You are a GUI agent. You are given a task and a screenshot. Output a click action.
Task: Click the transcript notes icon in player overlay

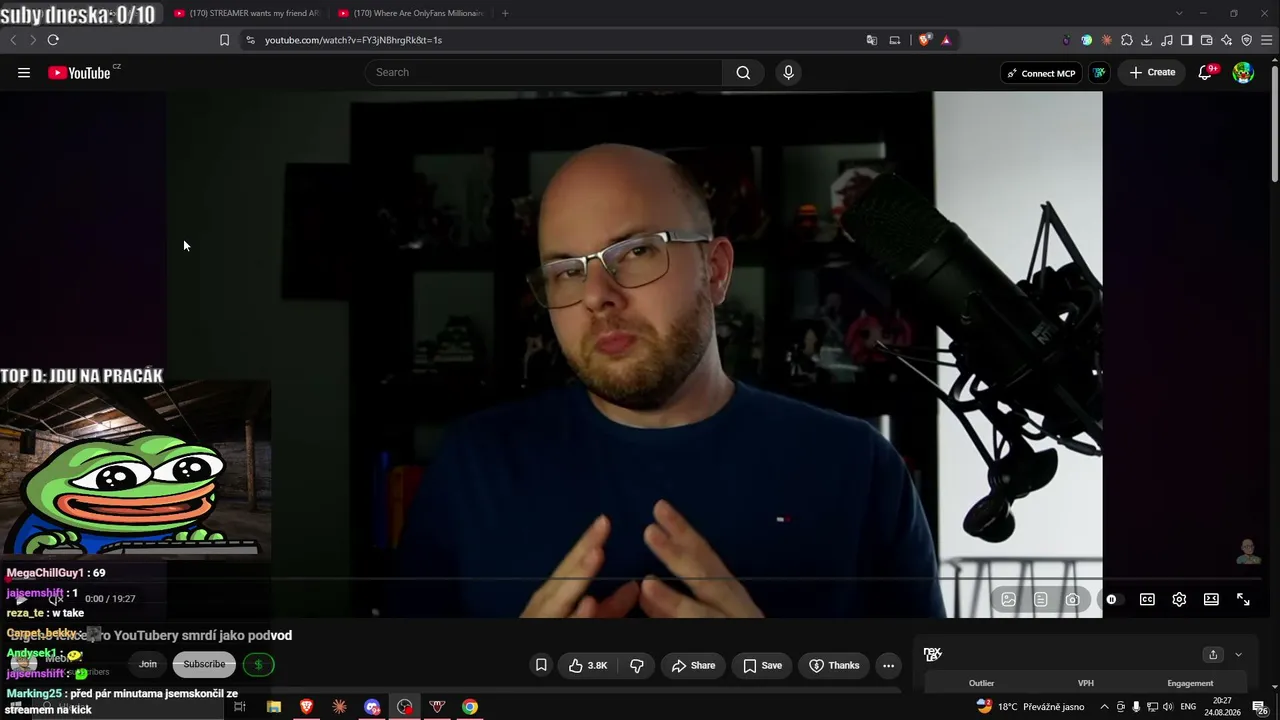pos(1040,599)
